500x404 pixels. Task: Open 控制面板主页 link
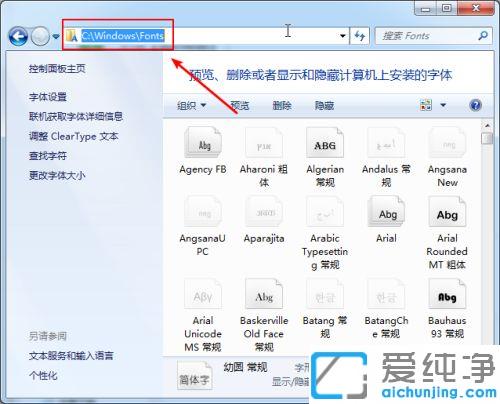[x=57, y=69]
